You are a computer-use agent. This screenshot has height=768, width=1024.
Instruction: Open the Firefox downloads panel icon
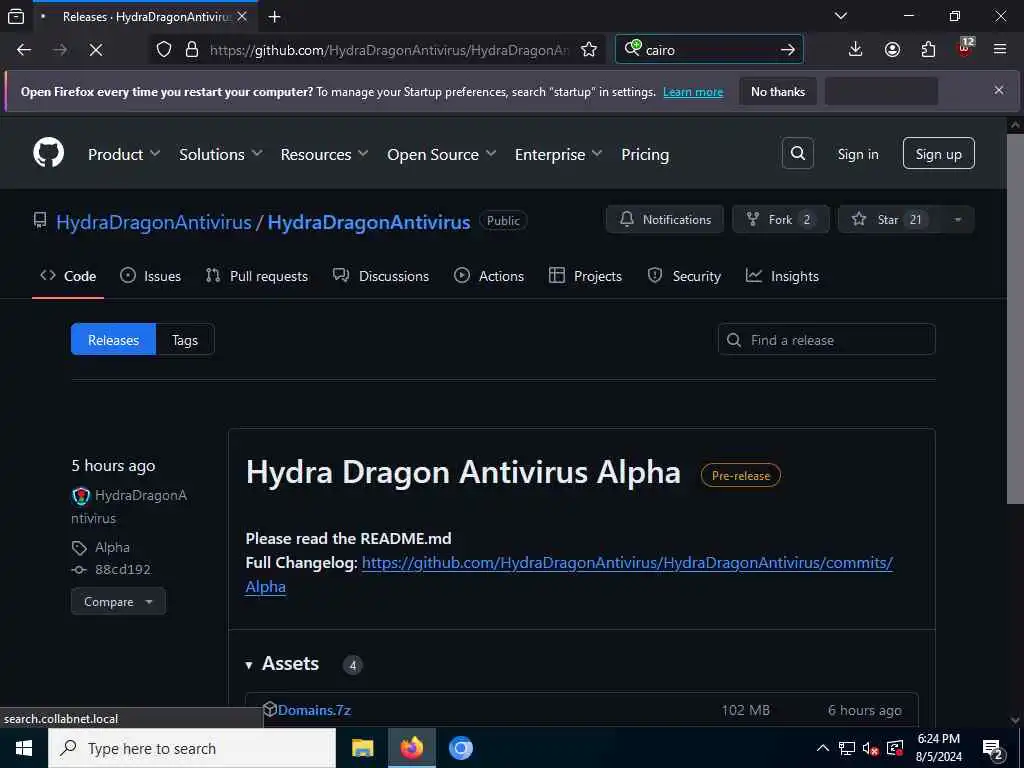point(855,50)
